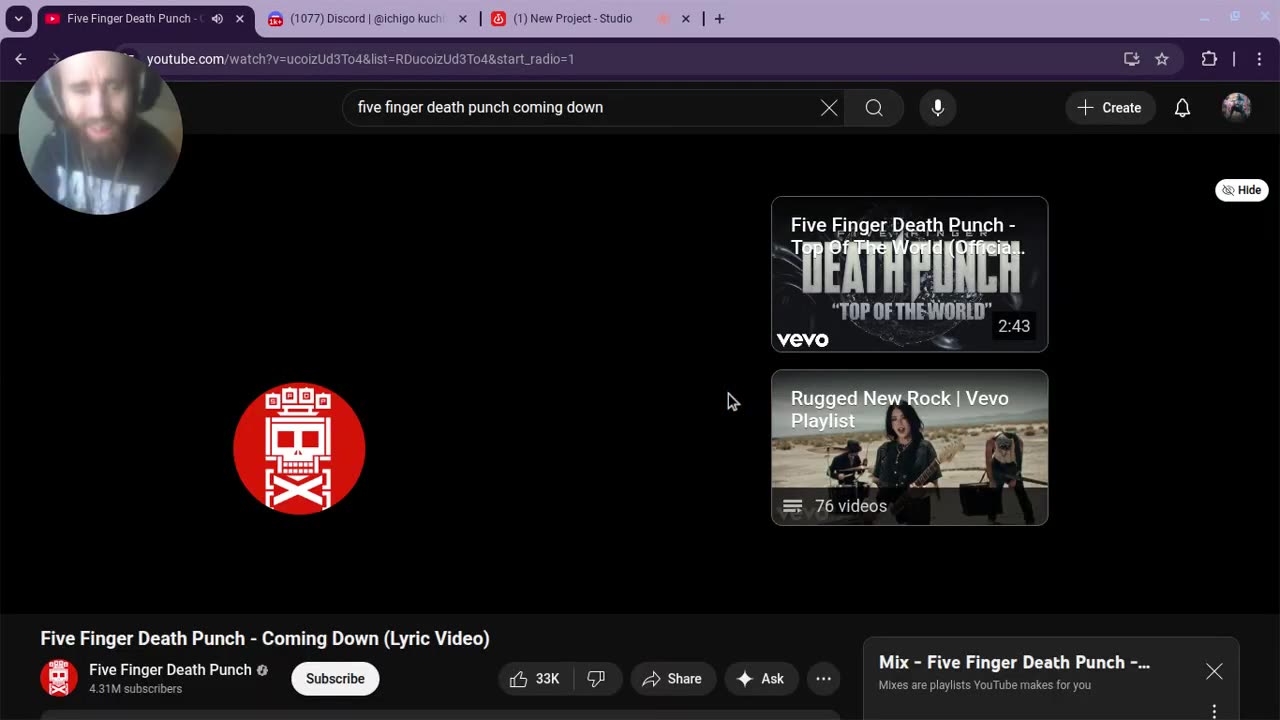Open the tab search dropdown arrow
This screenshot has height=720, width=1280.
pyautogui.click(x=18, y=18)
